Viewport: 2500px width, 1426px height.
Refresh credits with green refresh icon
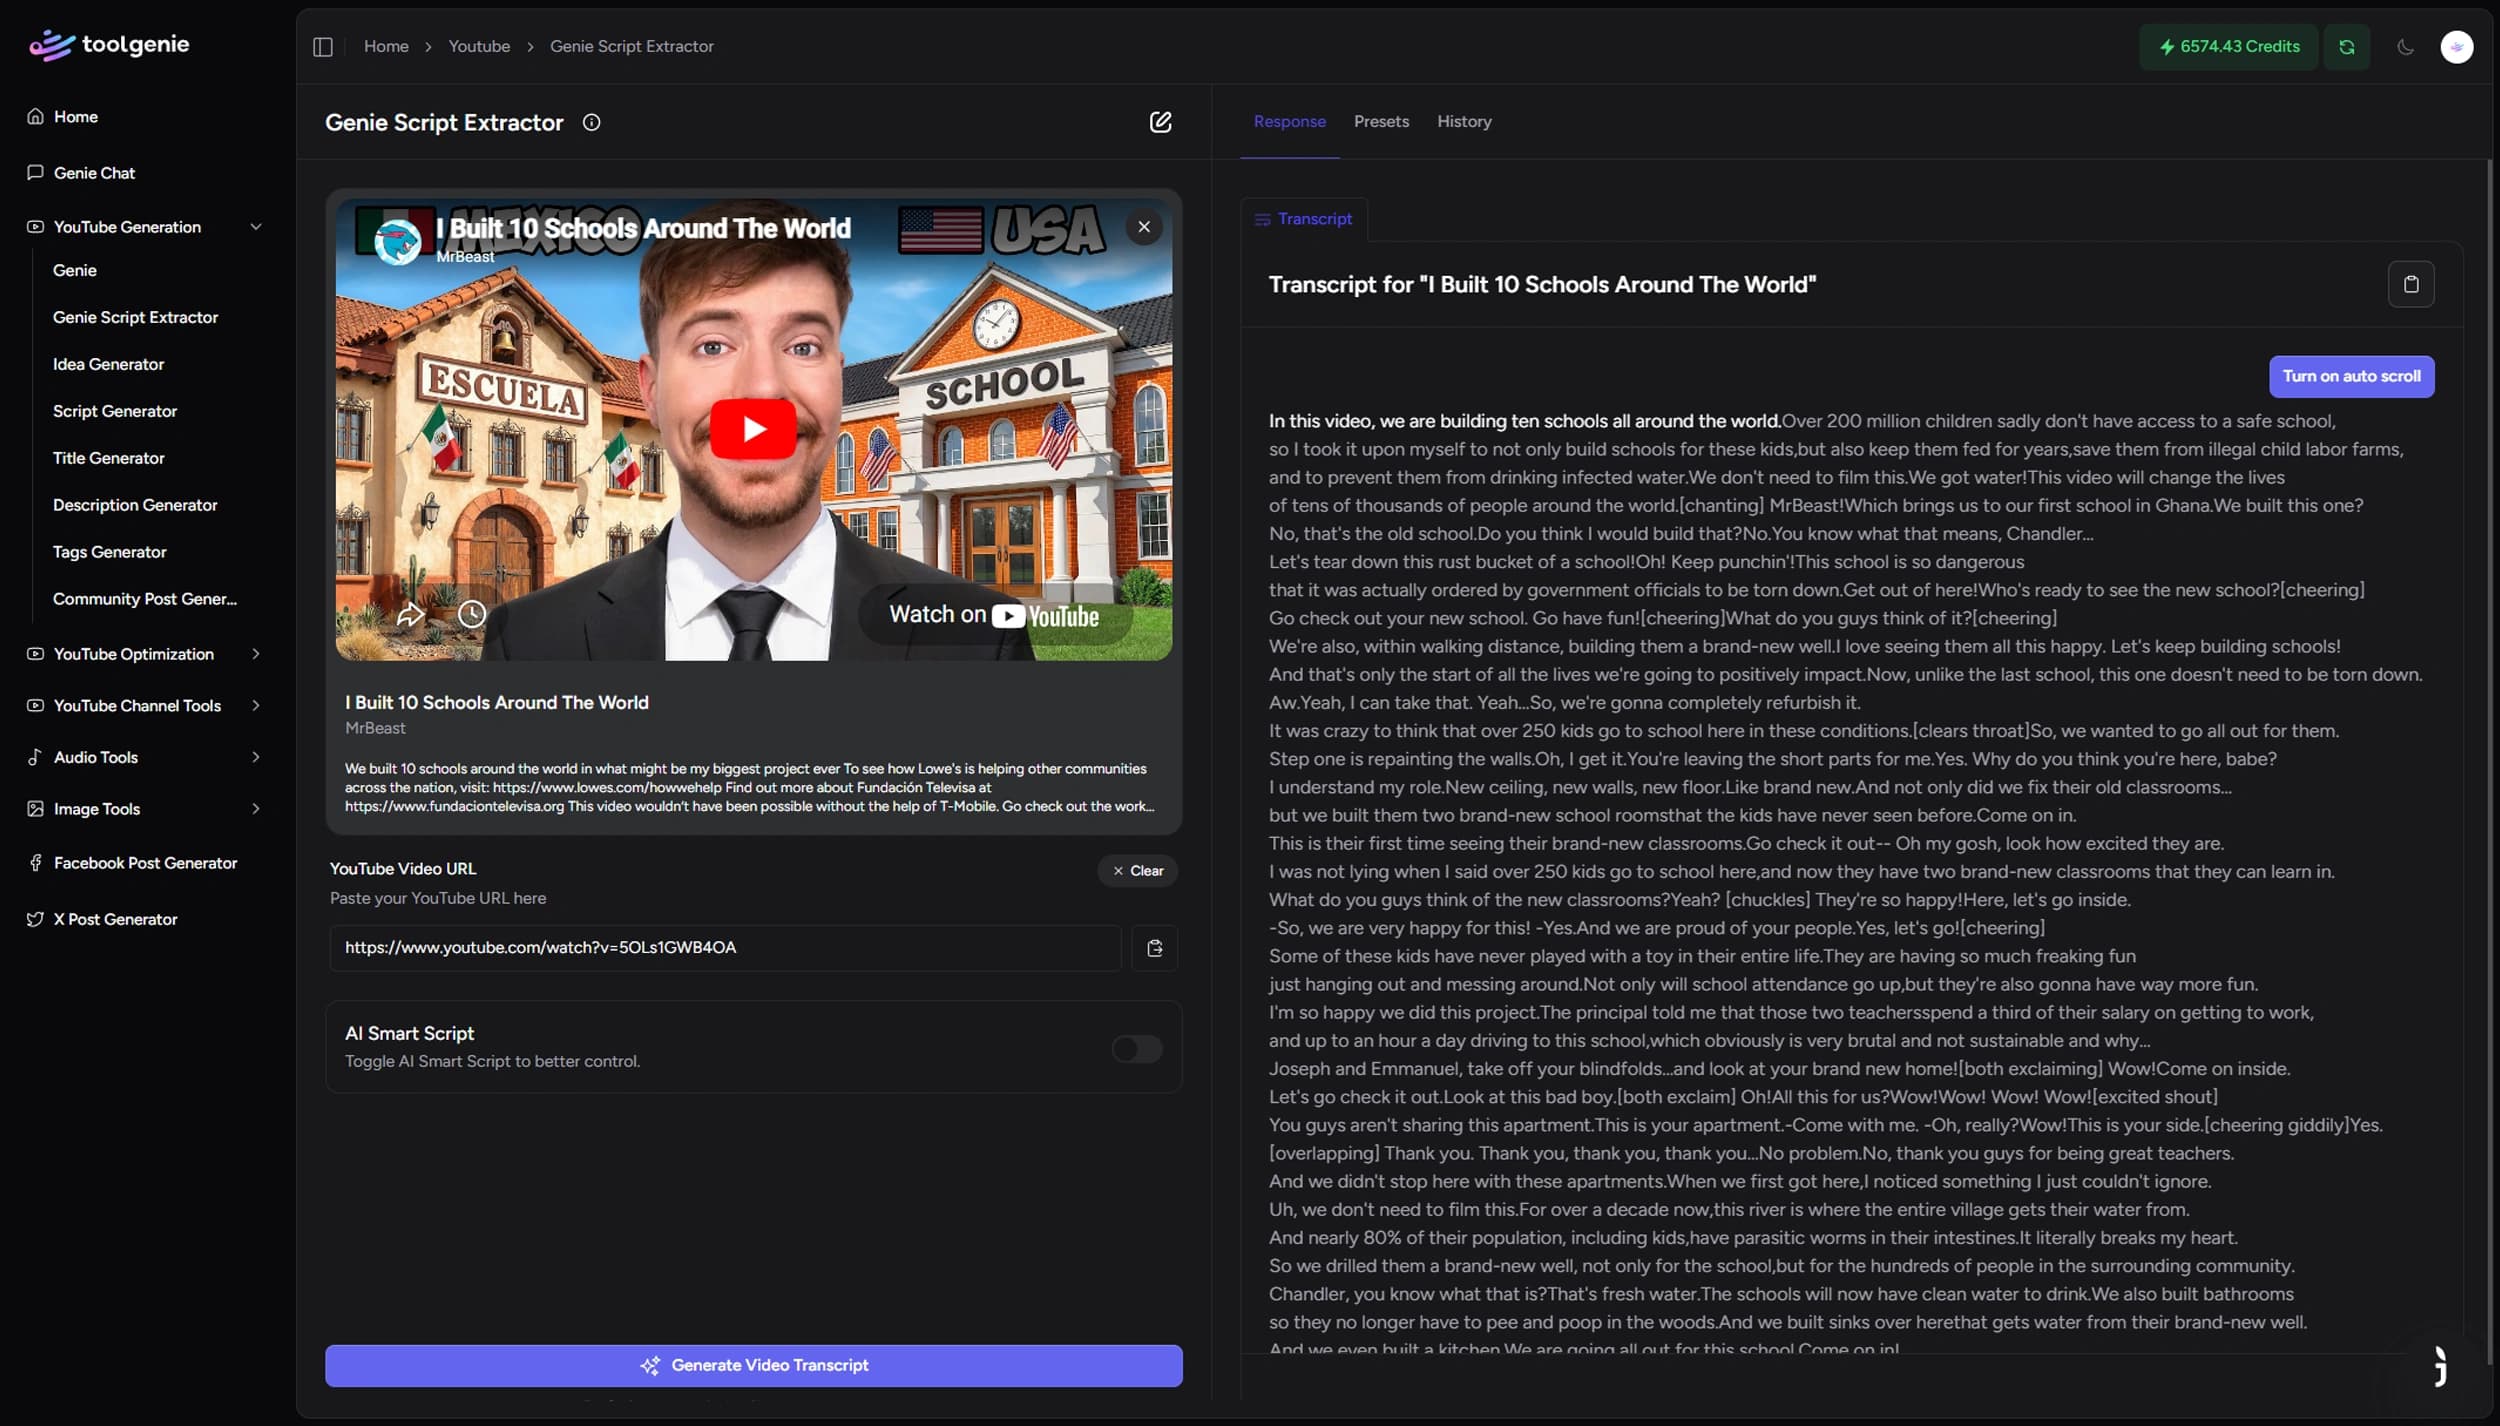(x=2346, y=47)
